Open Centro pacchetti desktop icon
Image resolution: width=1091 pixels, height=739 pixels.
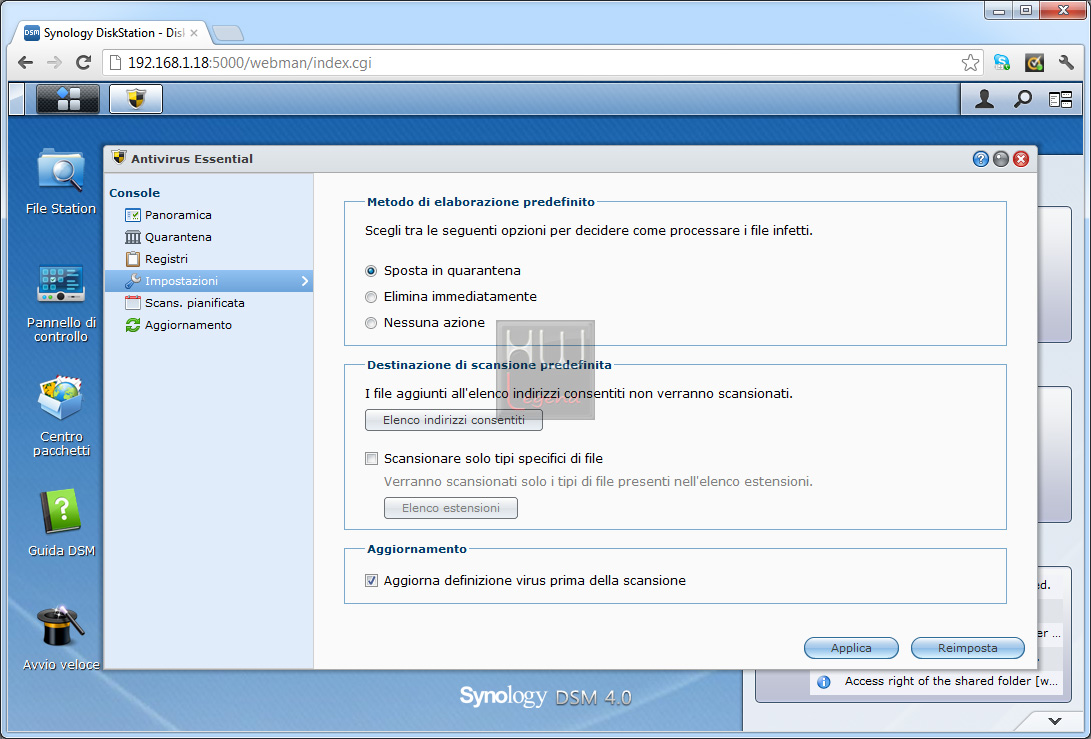click(x=61, y=416)
